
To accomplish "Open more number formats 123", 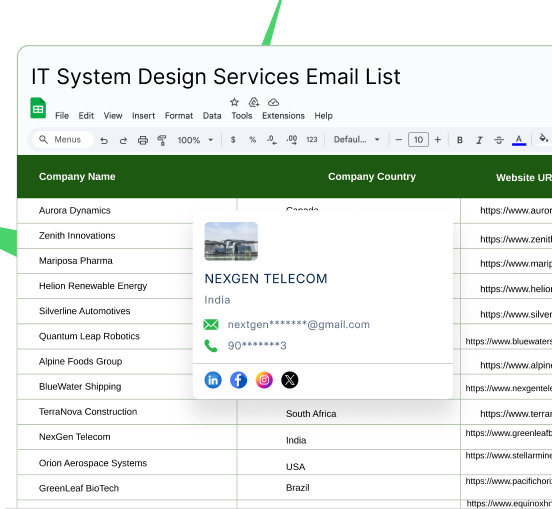I will coord(312,140).
